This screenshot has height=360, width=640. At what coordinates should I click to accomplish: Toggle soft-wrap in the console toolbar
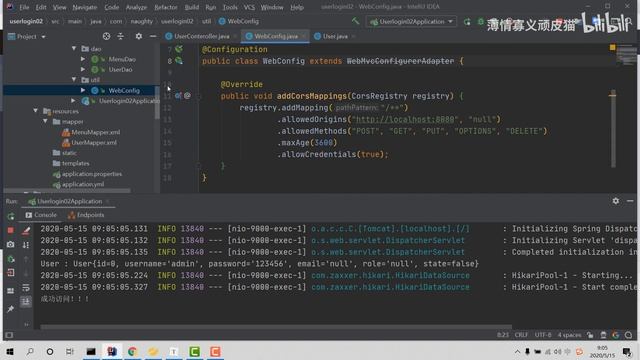click(x=26, y=288)
